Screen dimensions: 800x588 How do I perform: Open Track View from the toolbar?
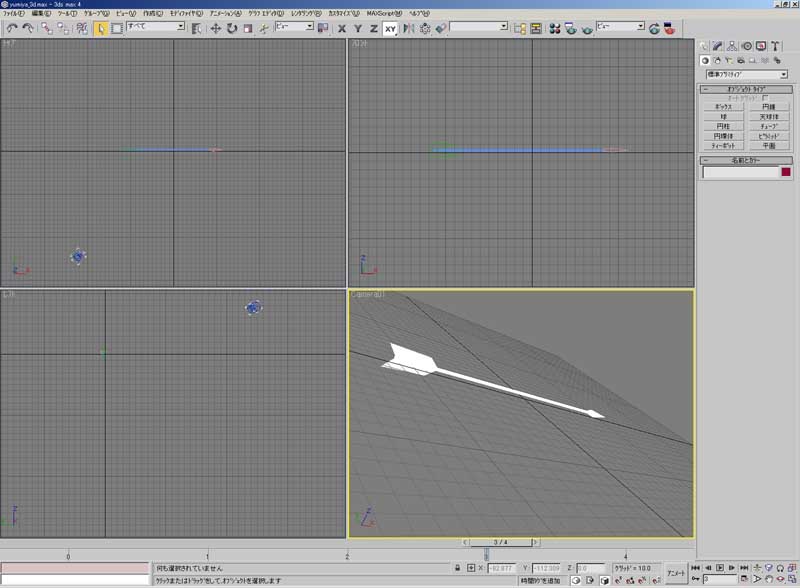[520, 28]
